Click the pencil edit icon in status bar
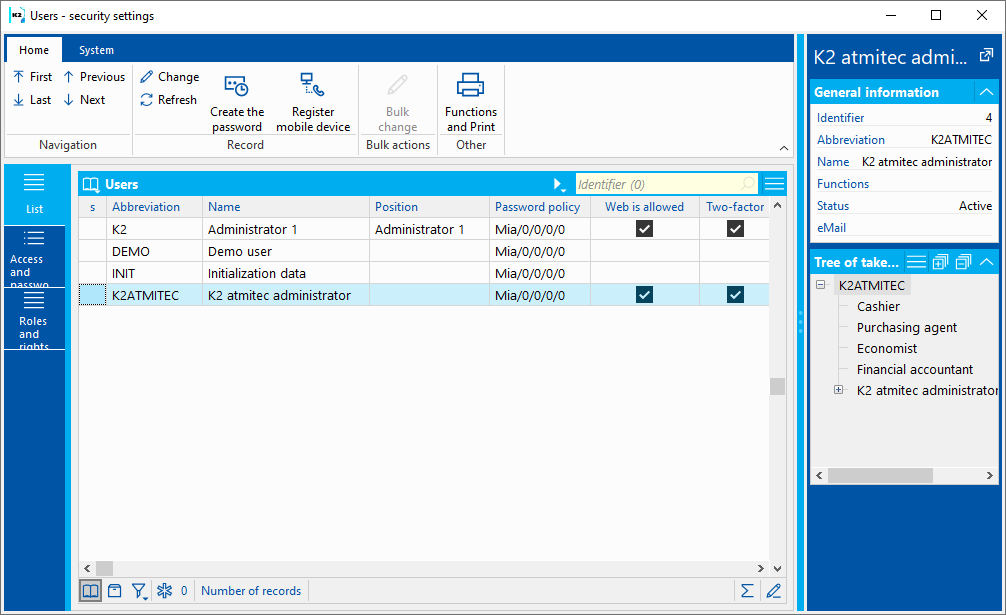Screen dimensions: 1006x615 click(x=774, y=591)
